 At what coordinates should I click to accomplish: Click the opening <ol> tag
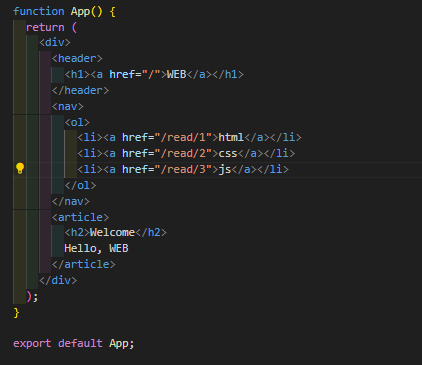pyautogui.click(x=77, y=122)
